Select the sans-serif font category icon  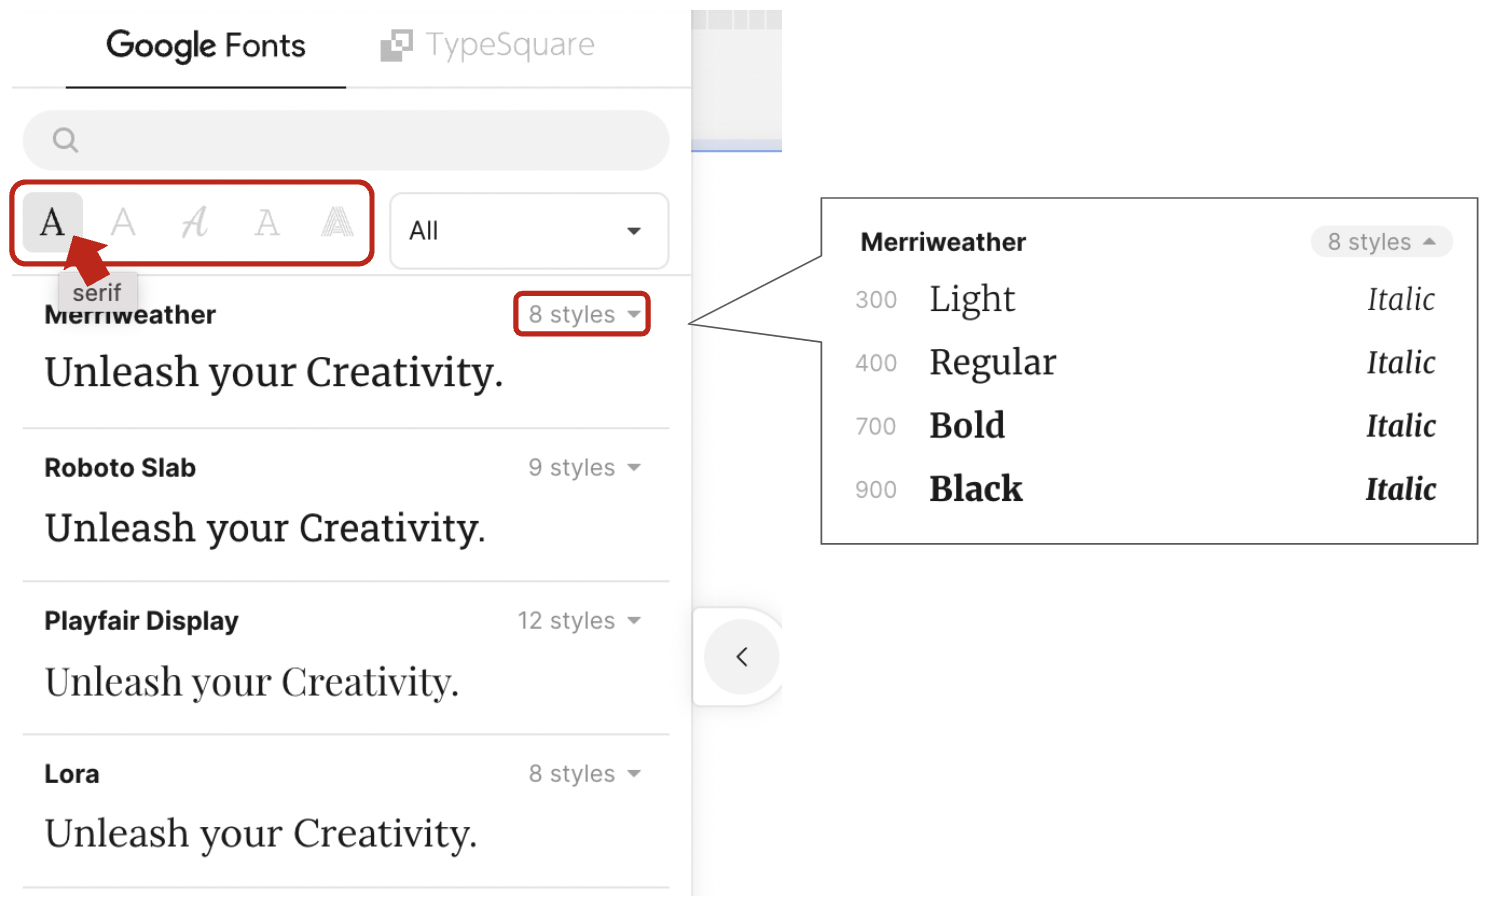click(x=123, y=222)
